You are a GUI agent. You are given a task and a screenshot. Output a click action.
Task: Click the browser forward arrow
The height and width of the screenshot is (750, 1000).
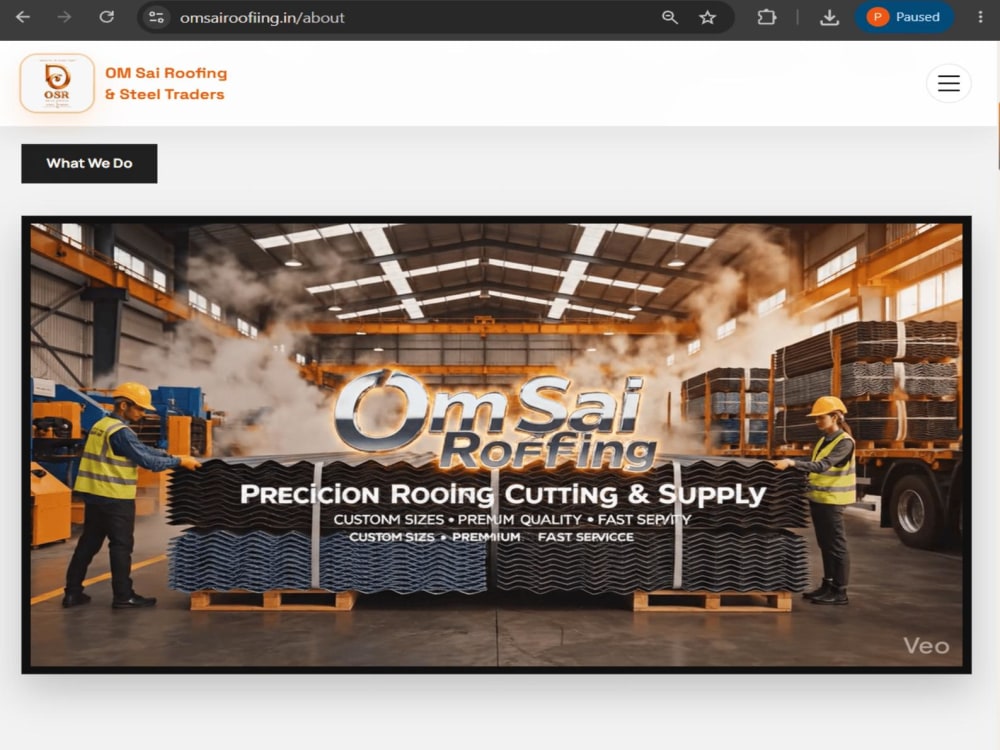(x=64, y=17)
